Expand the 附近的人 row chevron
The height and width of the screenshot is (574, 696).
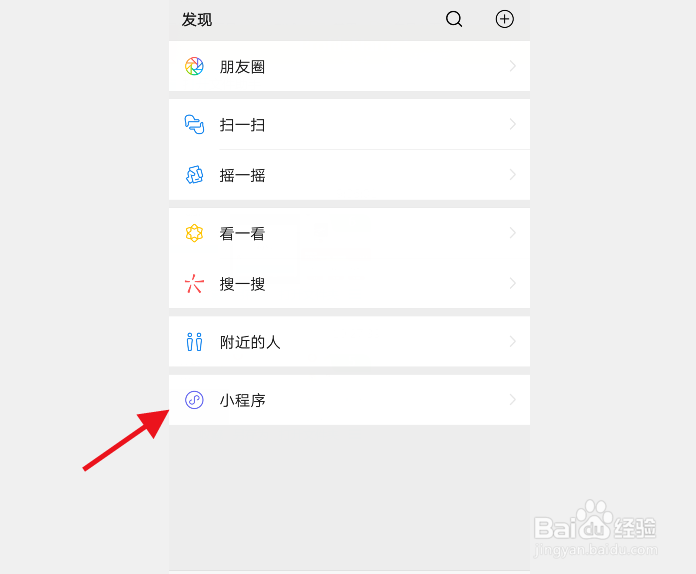tap(513, 342)
